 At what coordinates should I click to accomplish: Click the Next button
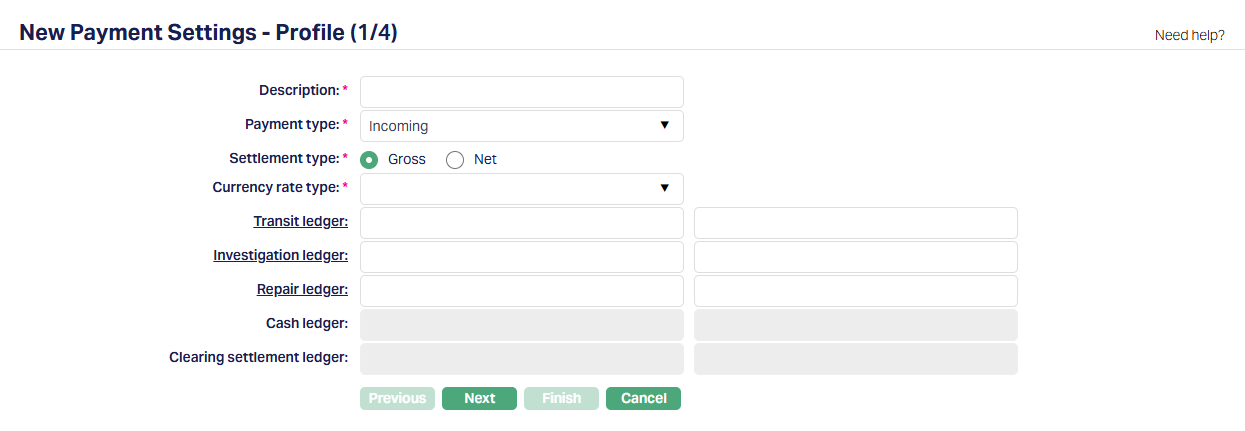479,398
